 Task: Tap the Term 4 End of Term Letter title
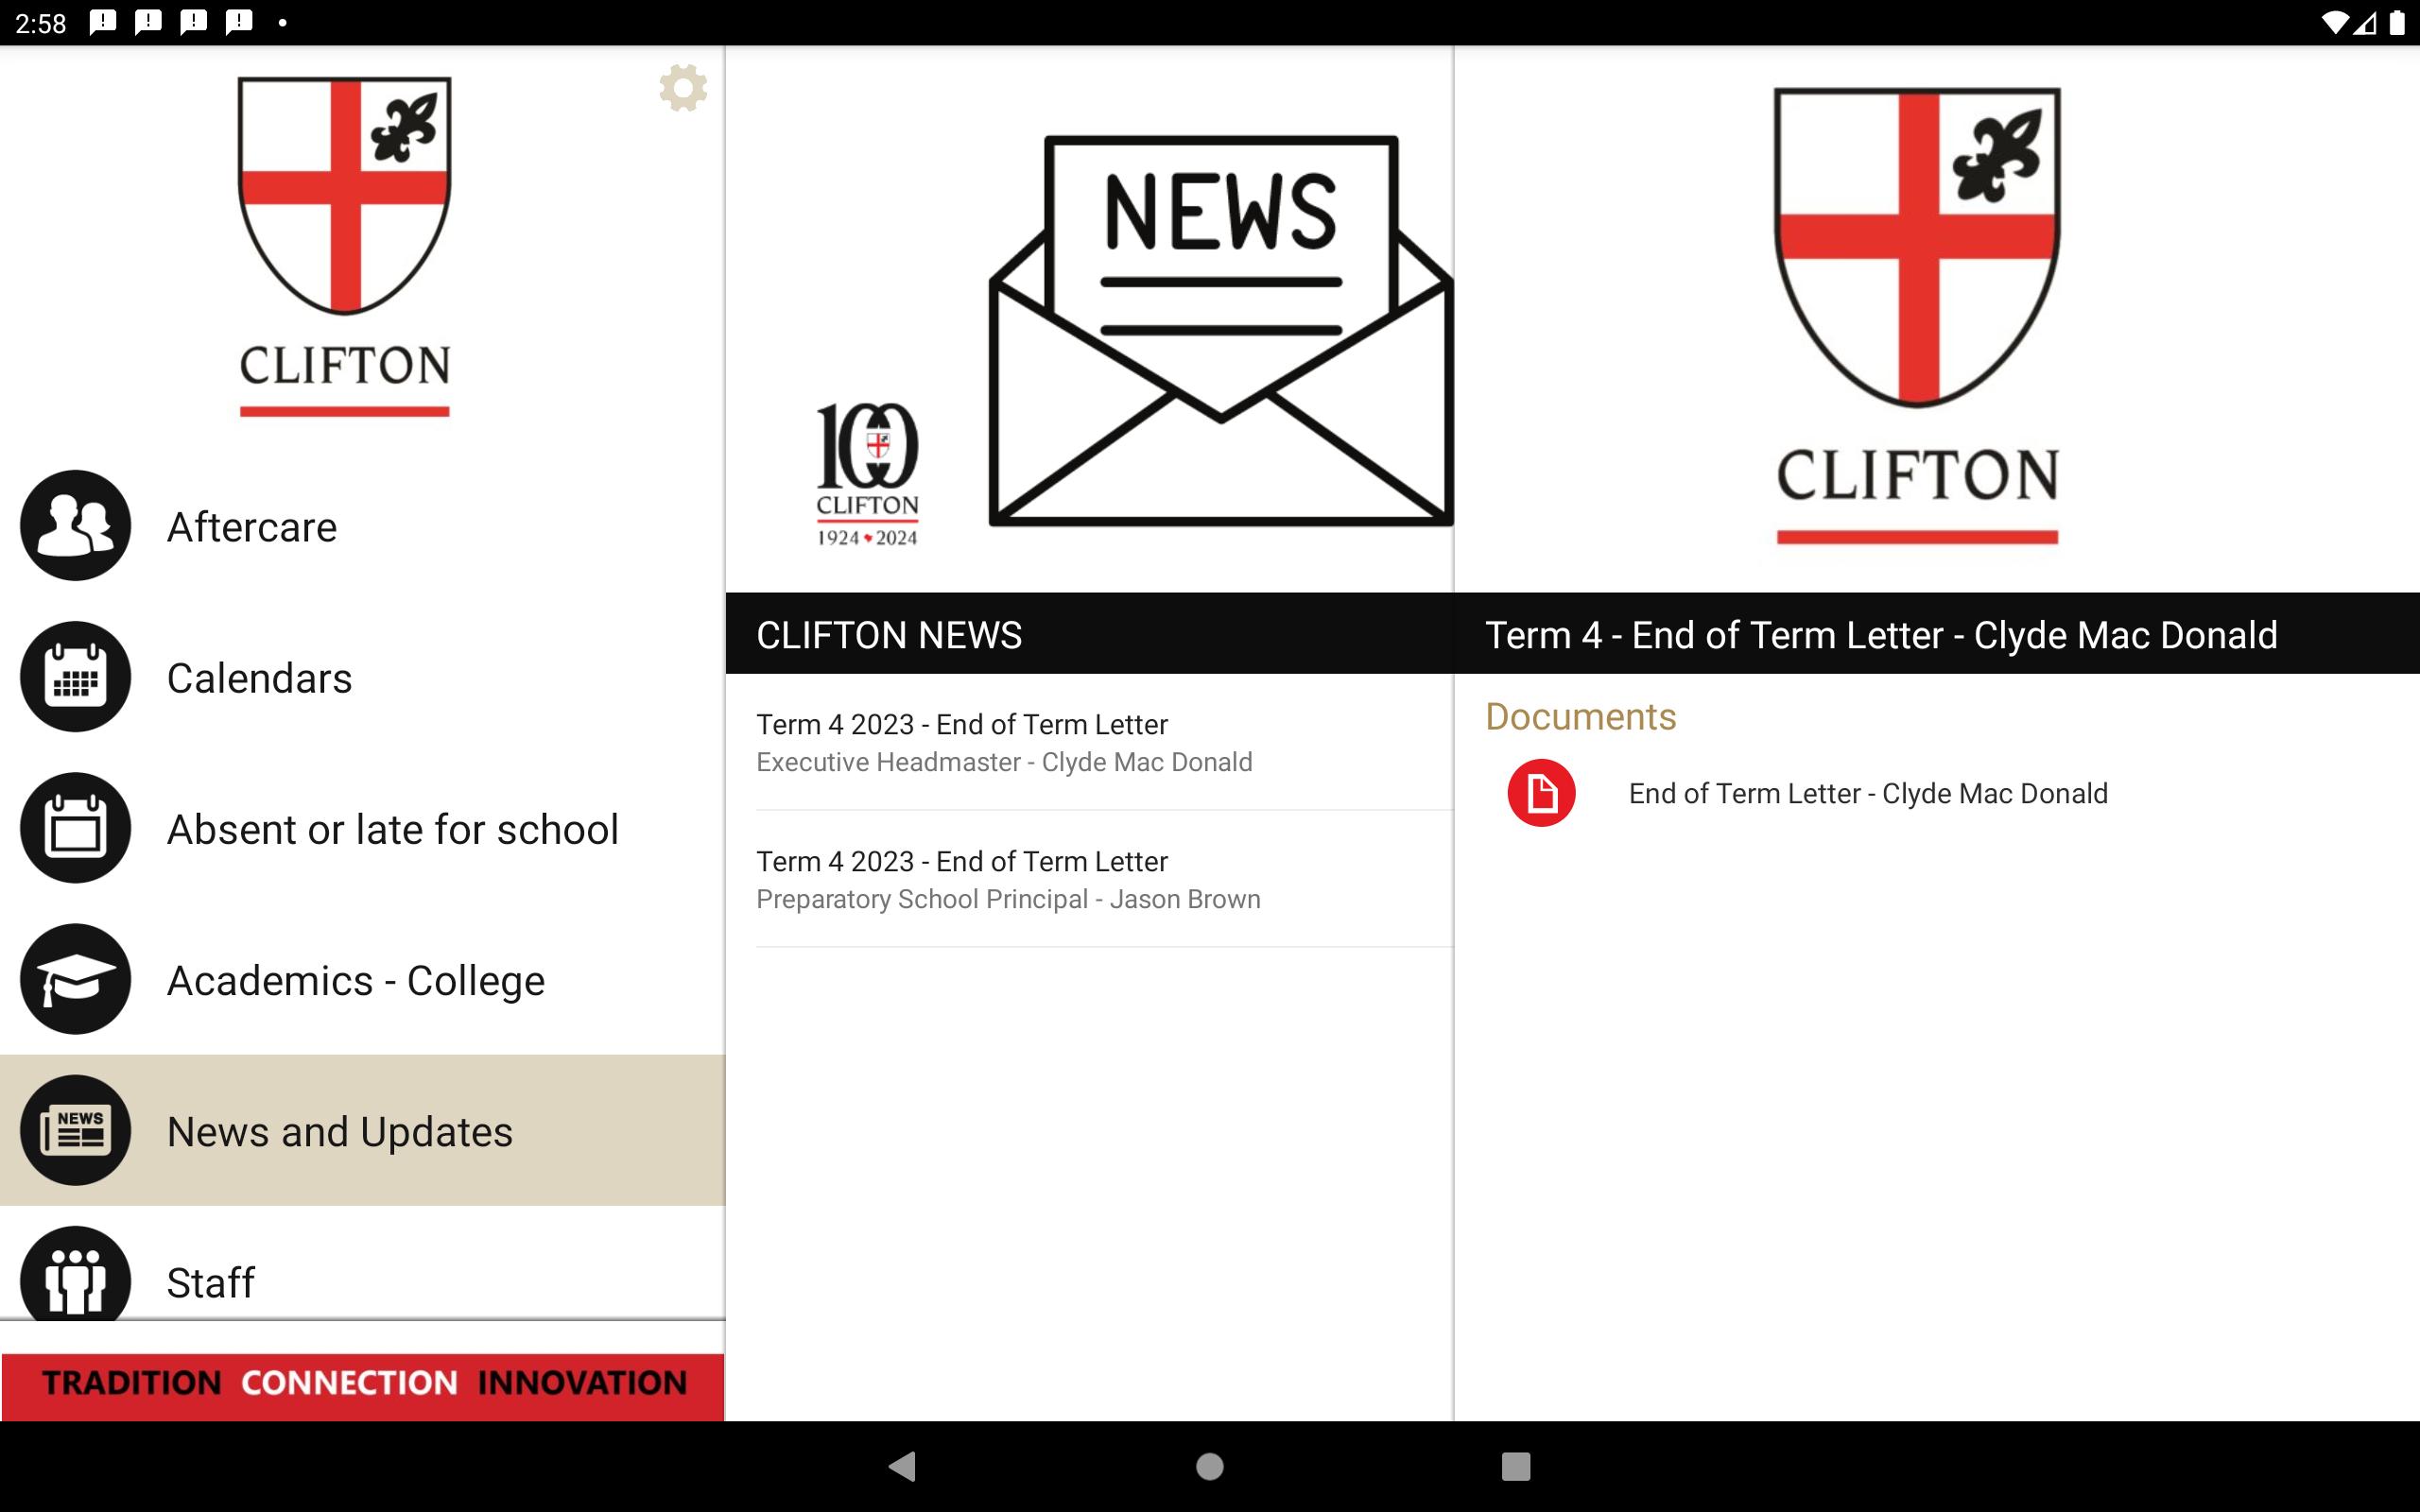click(x=1881, y=635)
